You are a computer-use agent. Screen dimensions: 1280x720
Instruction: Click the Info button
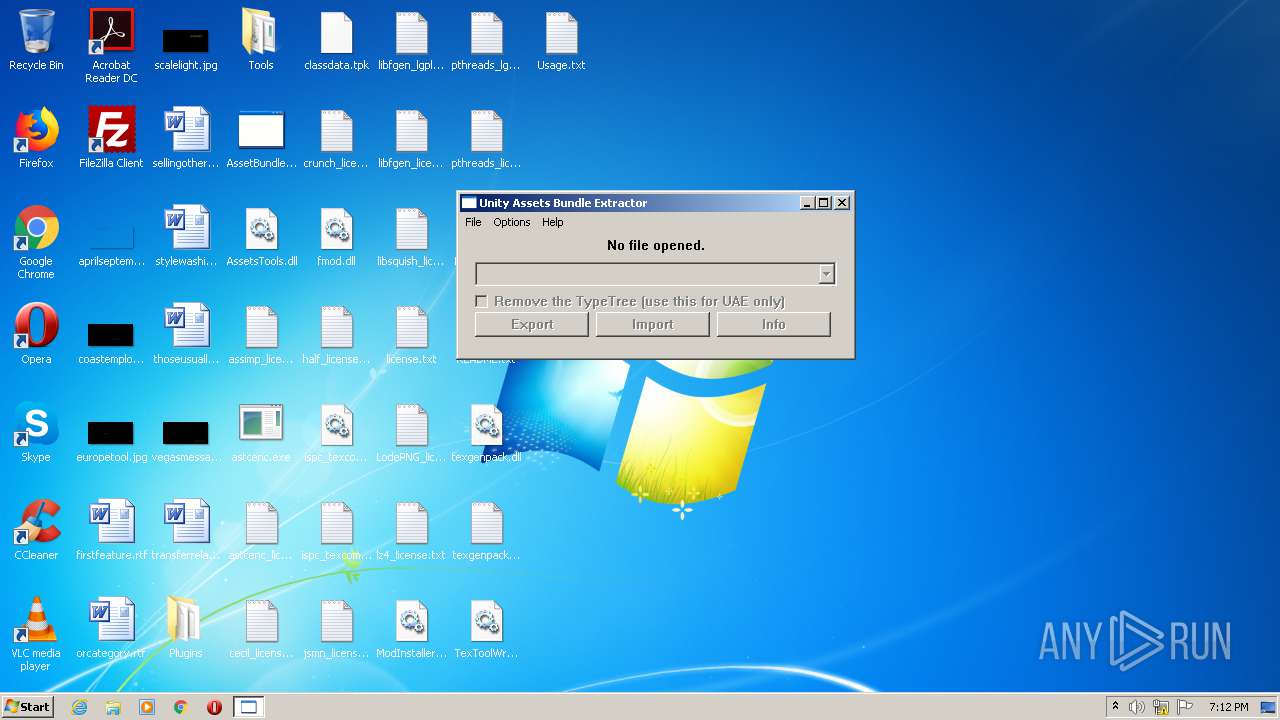pyautogui.click(x=774, y=324)
